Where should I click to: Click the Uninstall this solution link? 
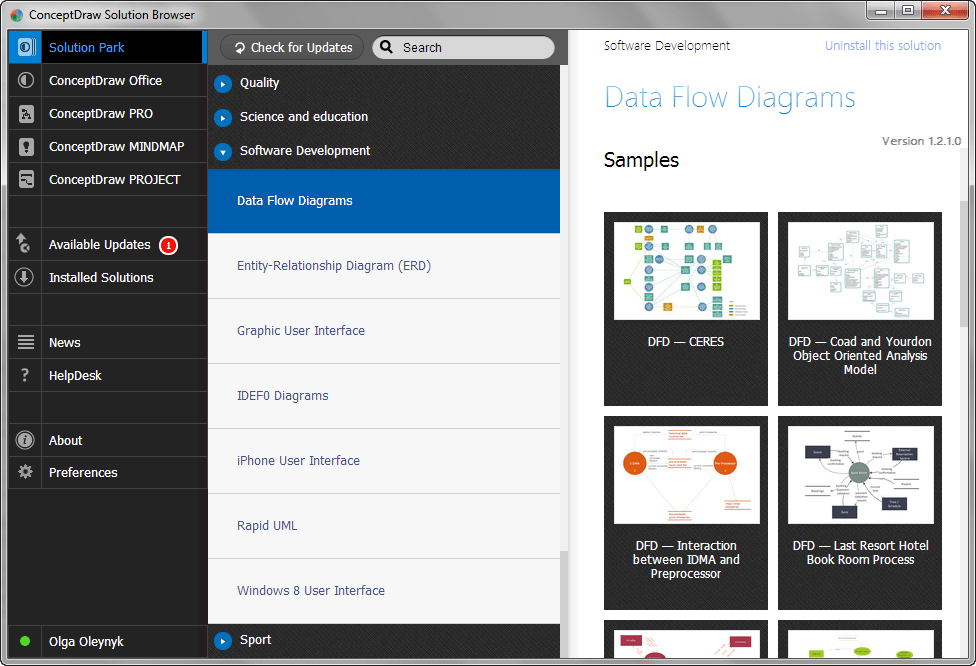pos(882,45)
